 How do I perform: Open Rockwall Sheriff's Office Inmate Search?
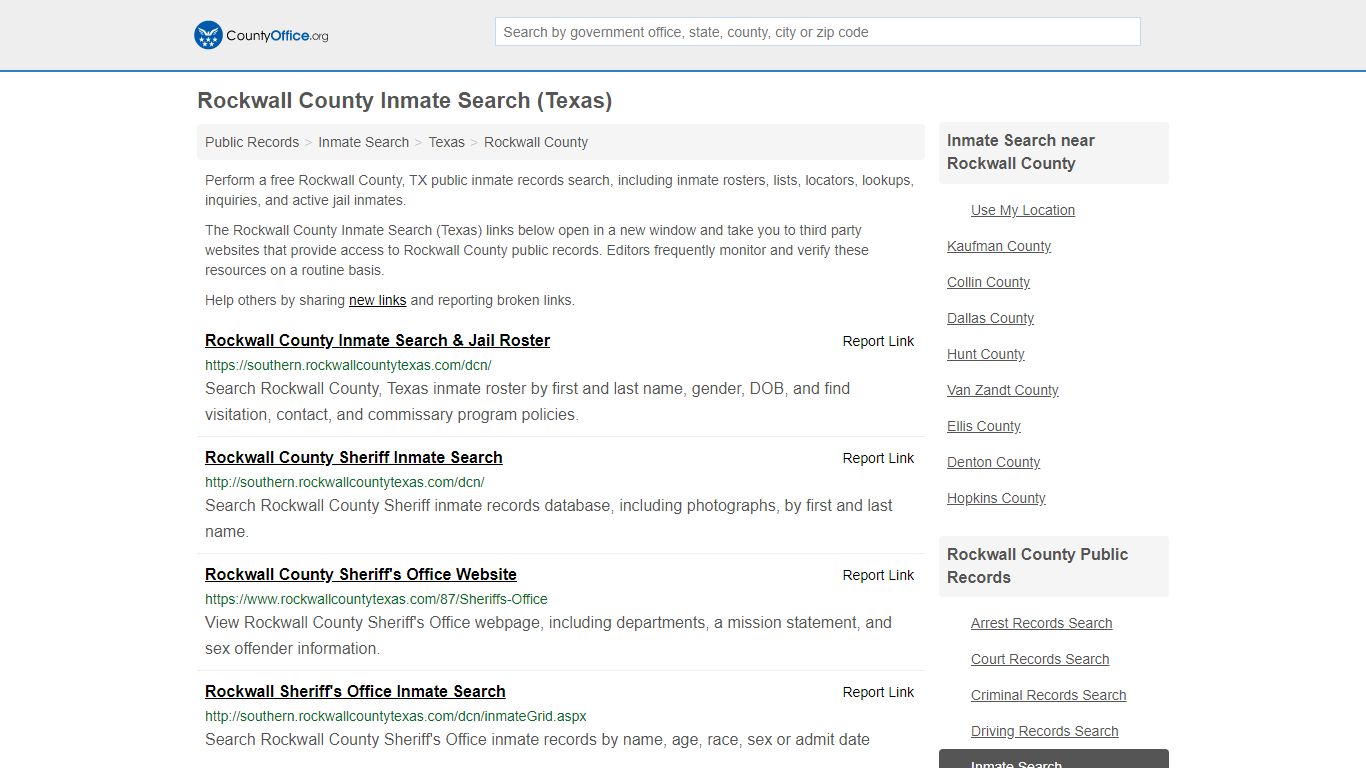355,691
